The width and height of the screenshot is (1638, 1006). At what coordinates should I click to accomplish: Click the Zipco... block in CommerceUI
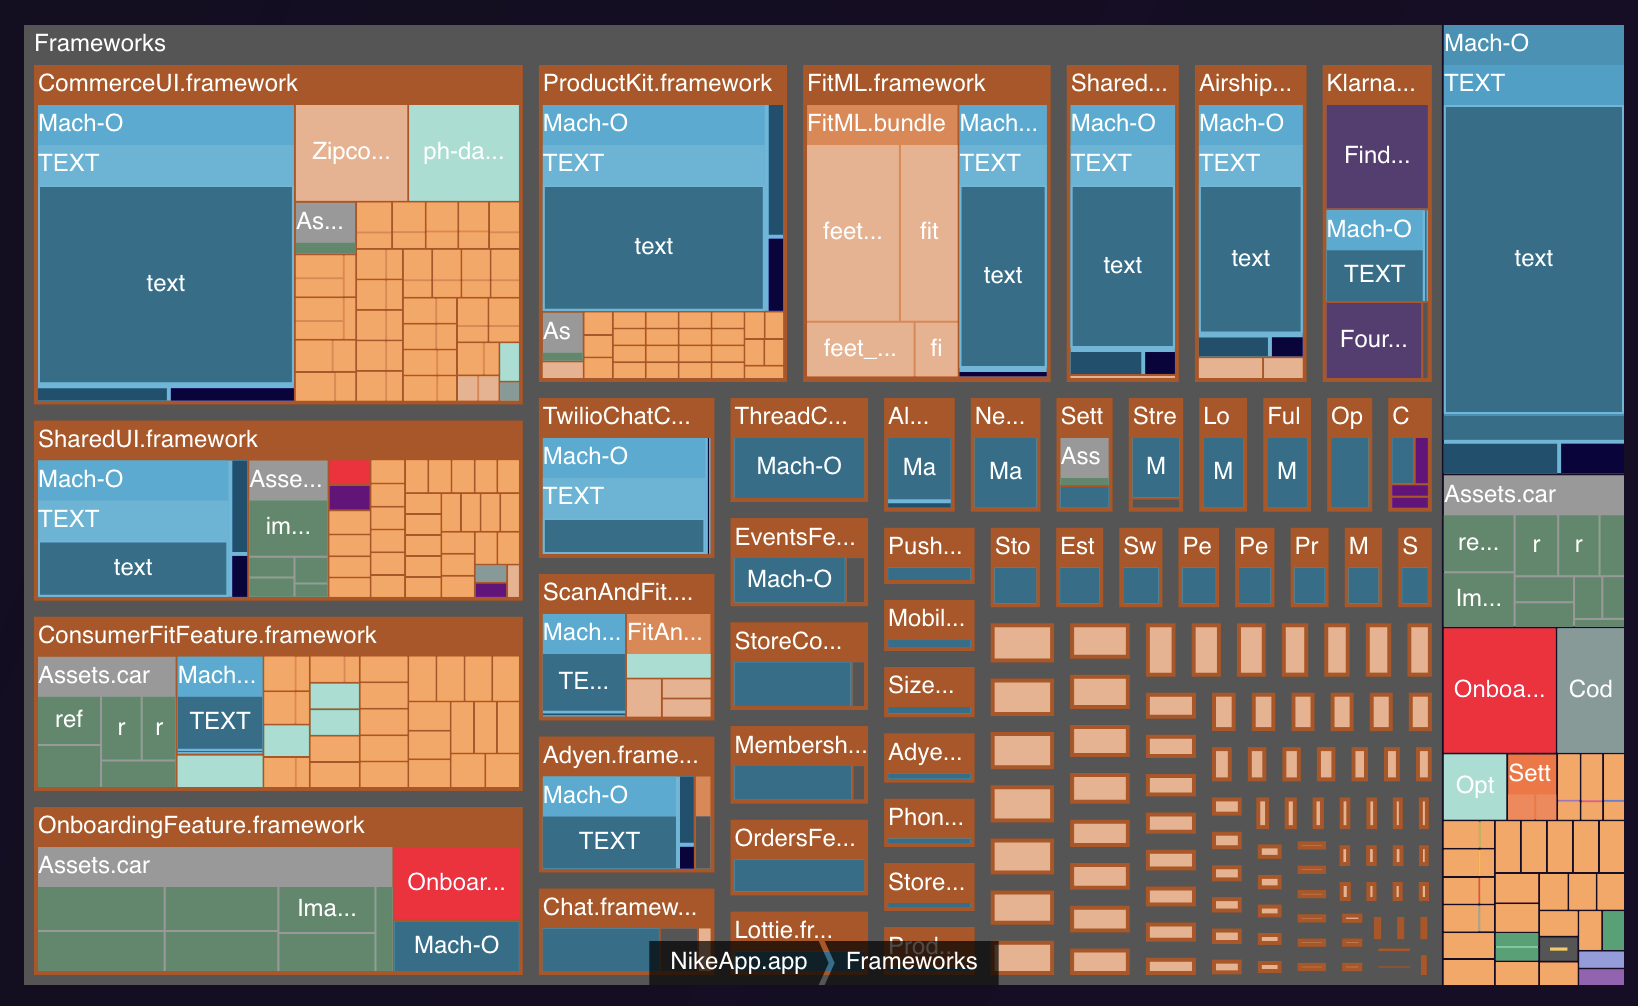click(351, 152)
